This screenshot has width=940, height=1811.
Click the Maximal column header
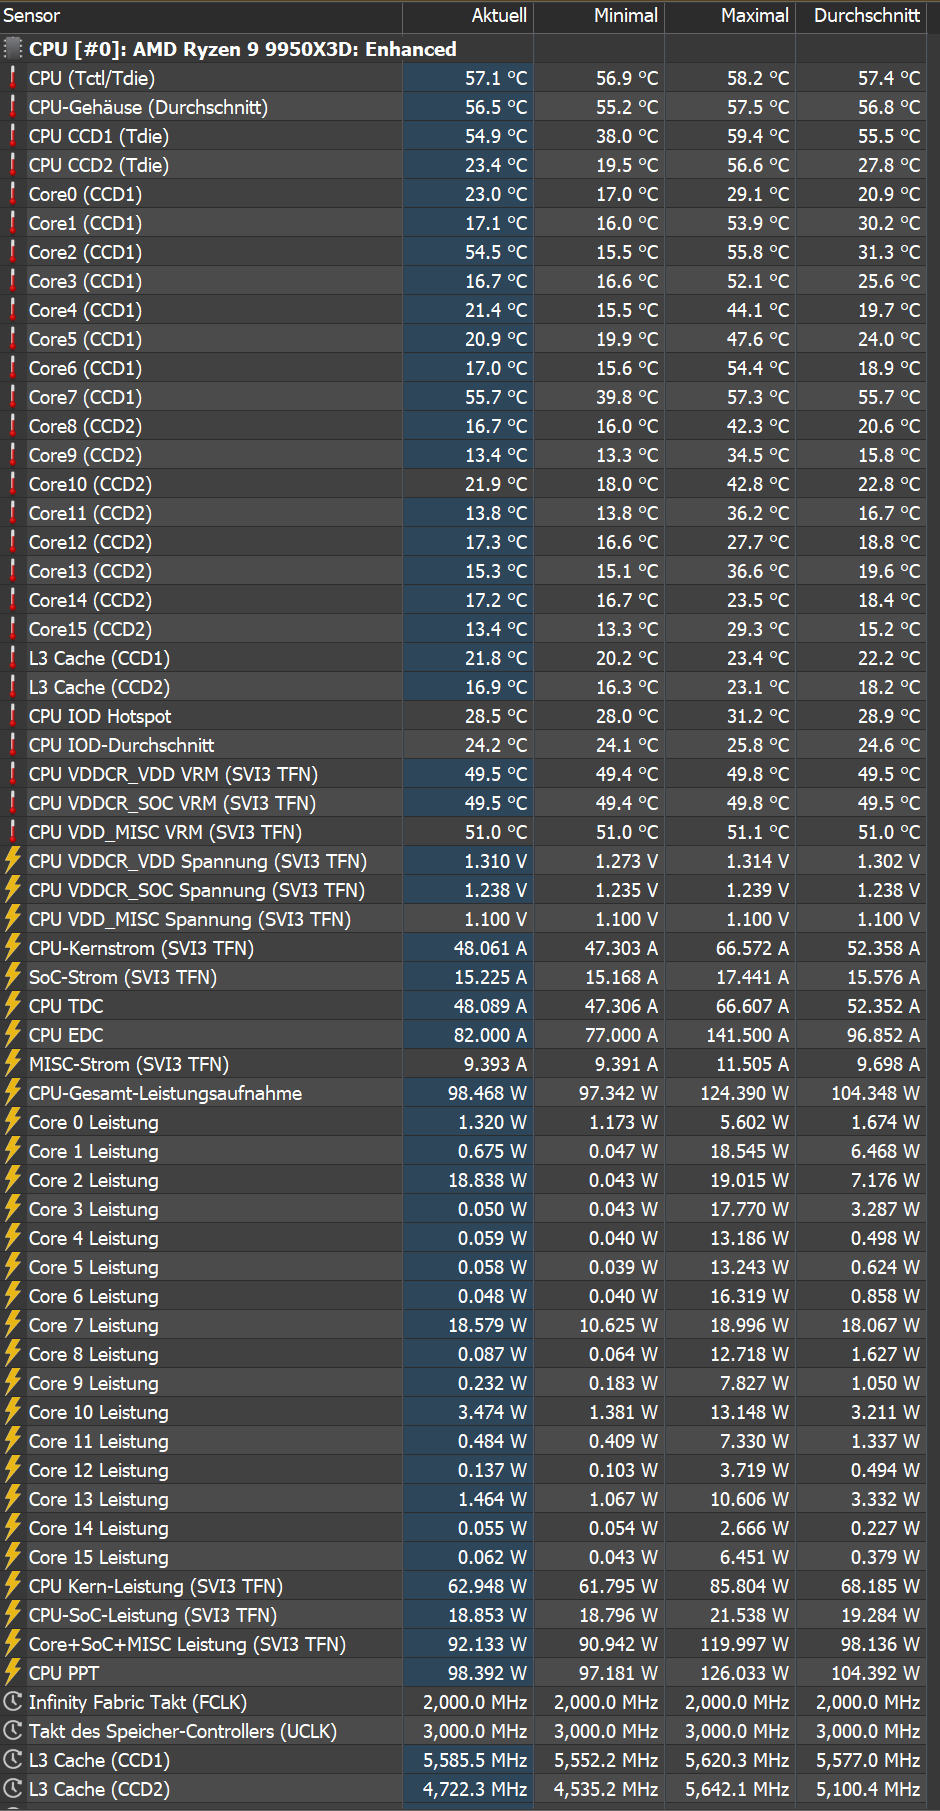tap(730, 16)
